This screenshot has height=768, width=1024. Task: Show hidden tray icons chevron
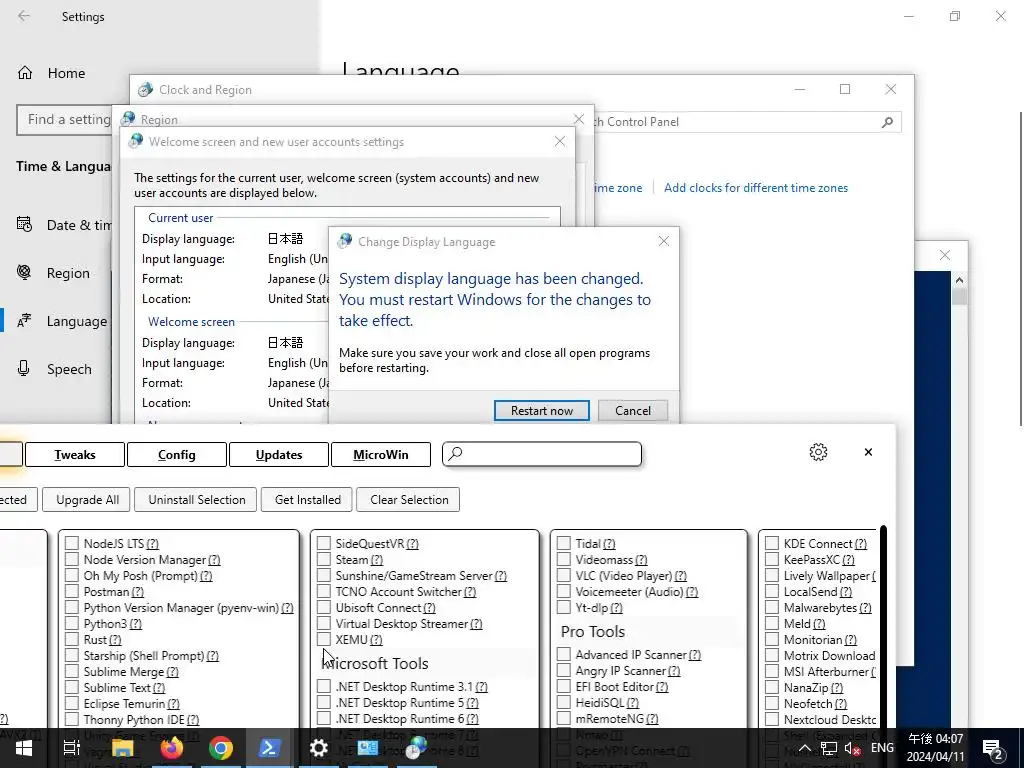tap(805, 748)
